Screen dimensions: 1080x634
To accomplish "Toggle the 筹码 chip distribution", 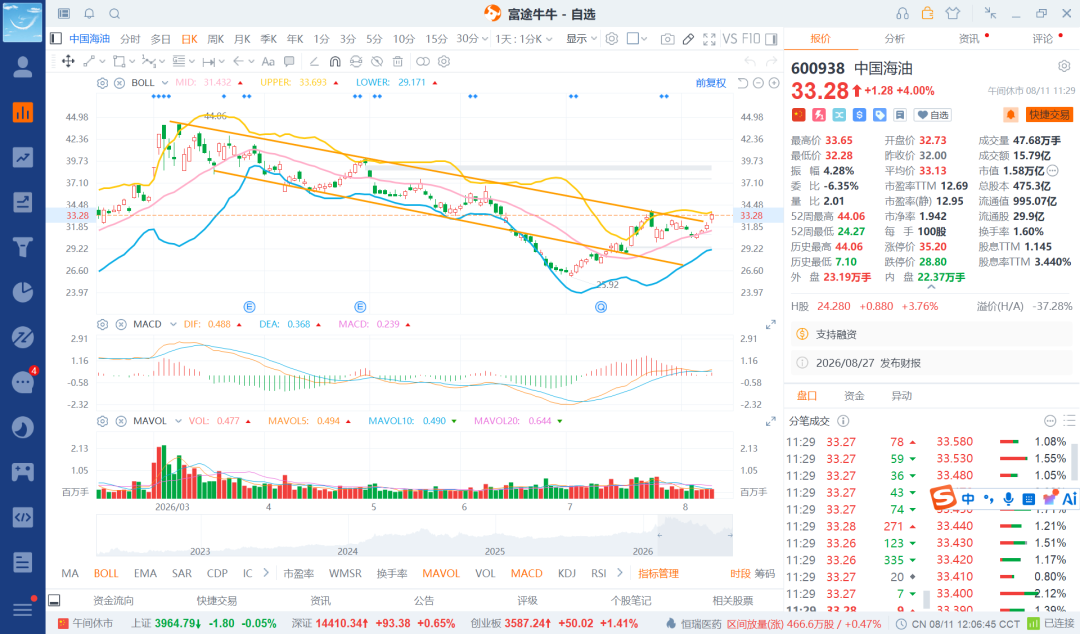I will click(765, 573).
